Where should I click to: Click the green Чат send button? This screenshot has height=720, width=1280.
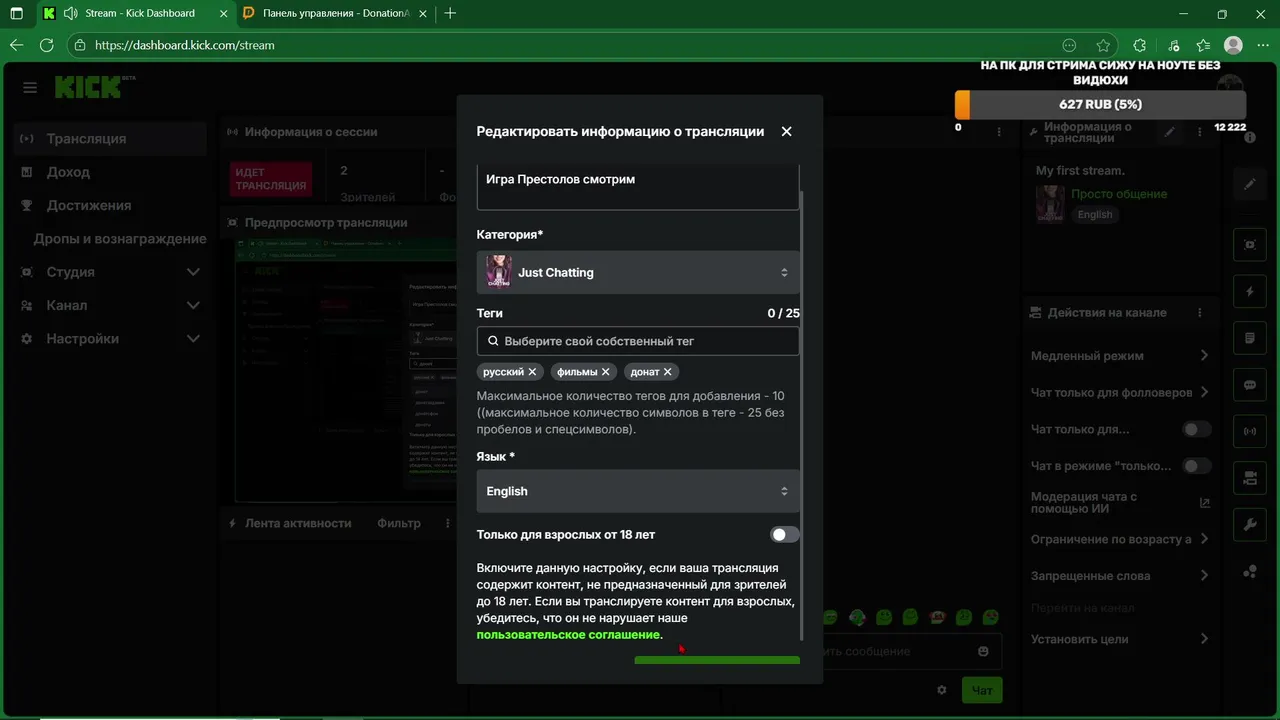coord(982,690)
